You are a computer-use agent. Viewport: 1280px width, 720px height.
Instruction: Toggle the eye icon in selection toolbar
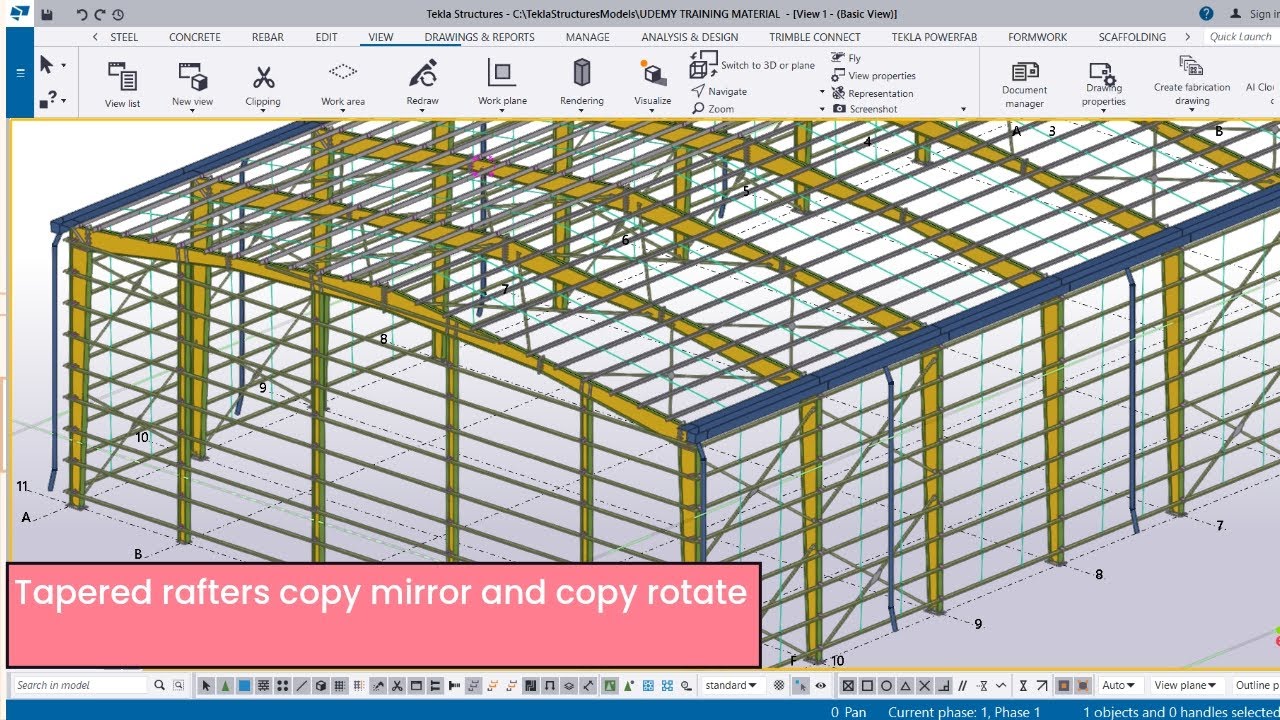coord(820,685)
